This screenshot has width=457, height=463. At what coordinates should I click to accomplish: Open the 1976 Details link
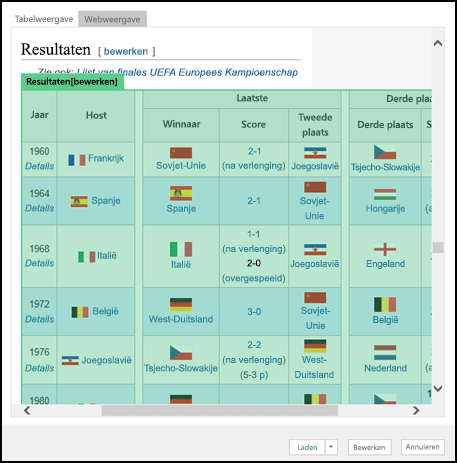click(x=39, y=368)
